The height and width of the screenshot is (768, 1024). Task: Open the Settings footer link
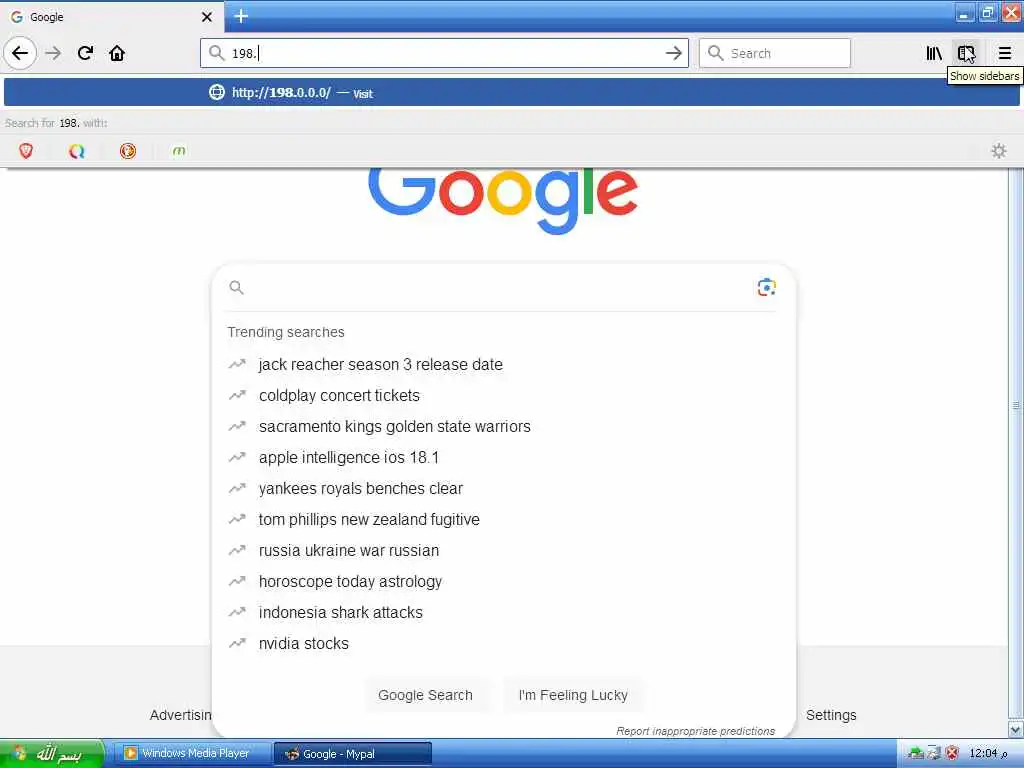point(831,715)
